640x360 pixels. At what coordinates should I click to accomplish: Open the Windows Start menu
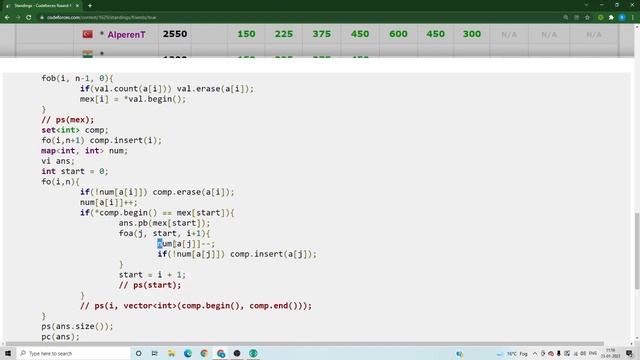pyautogui.click(x=8, y=353)
